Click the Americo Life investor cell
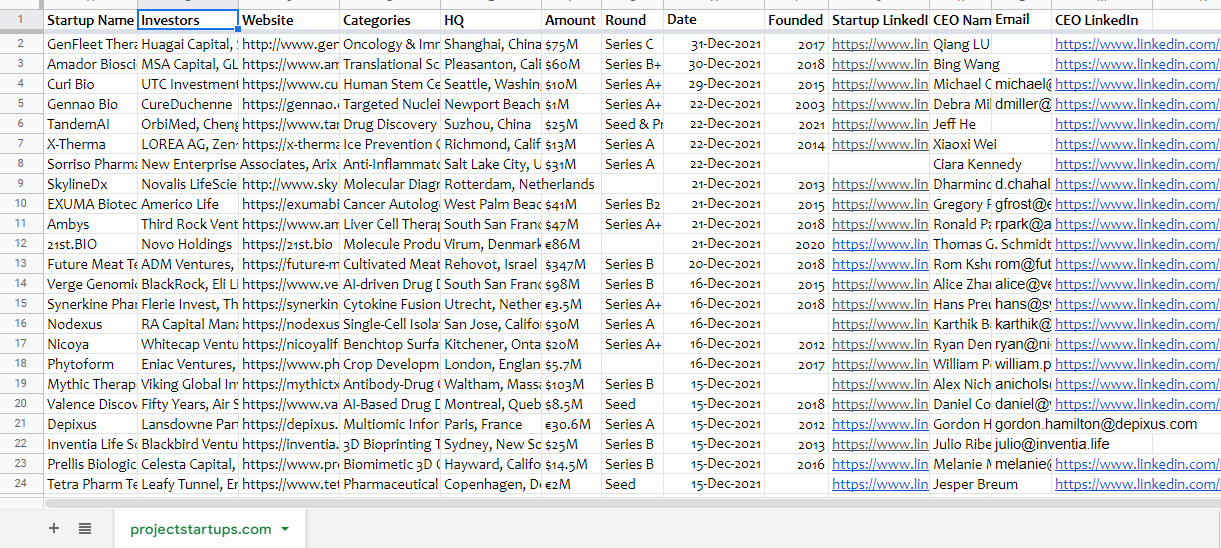1221x548 pixels. point(188,204)
